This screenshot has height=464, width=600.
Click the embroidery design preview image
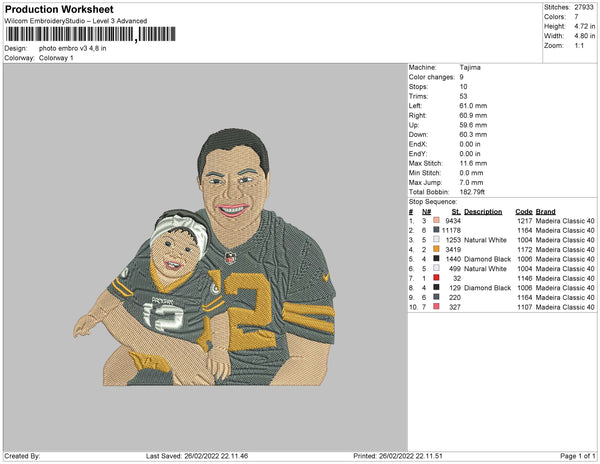click(205, 257)
